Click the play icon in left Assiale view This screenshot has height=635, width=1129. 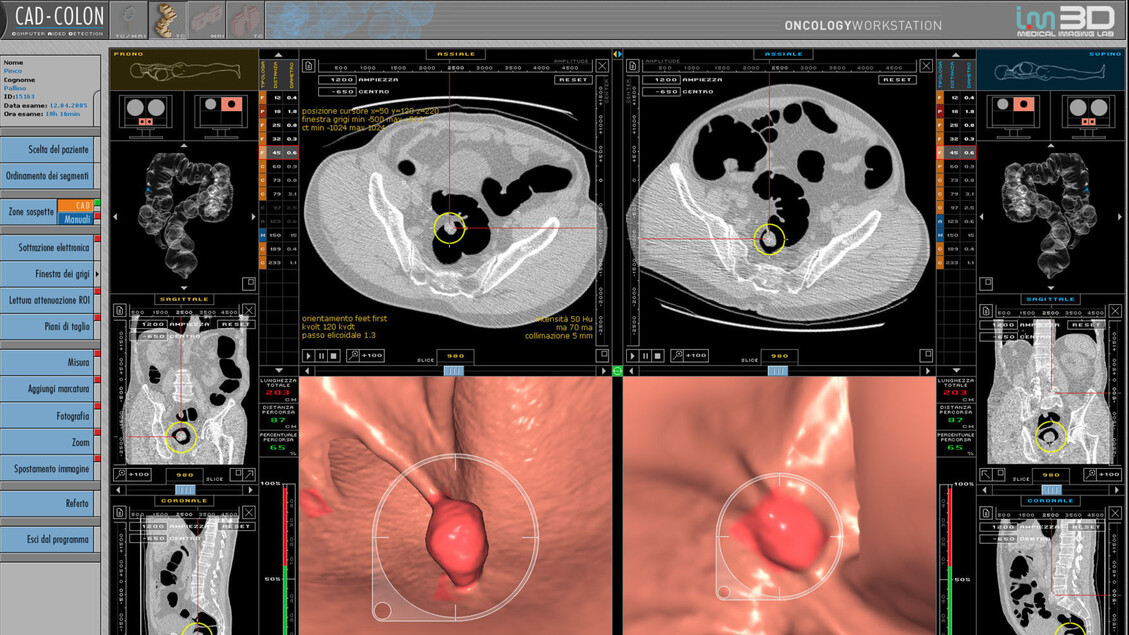(x=308, y=356)
